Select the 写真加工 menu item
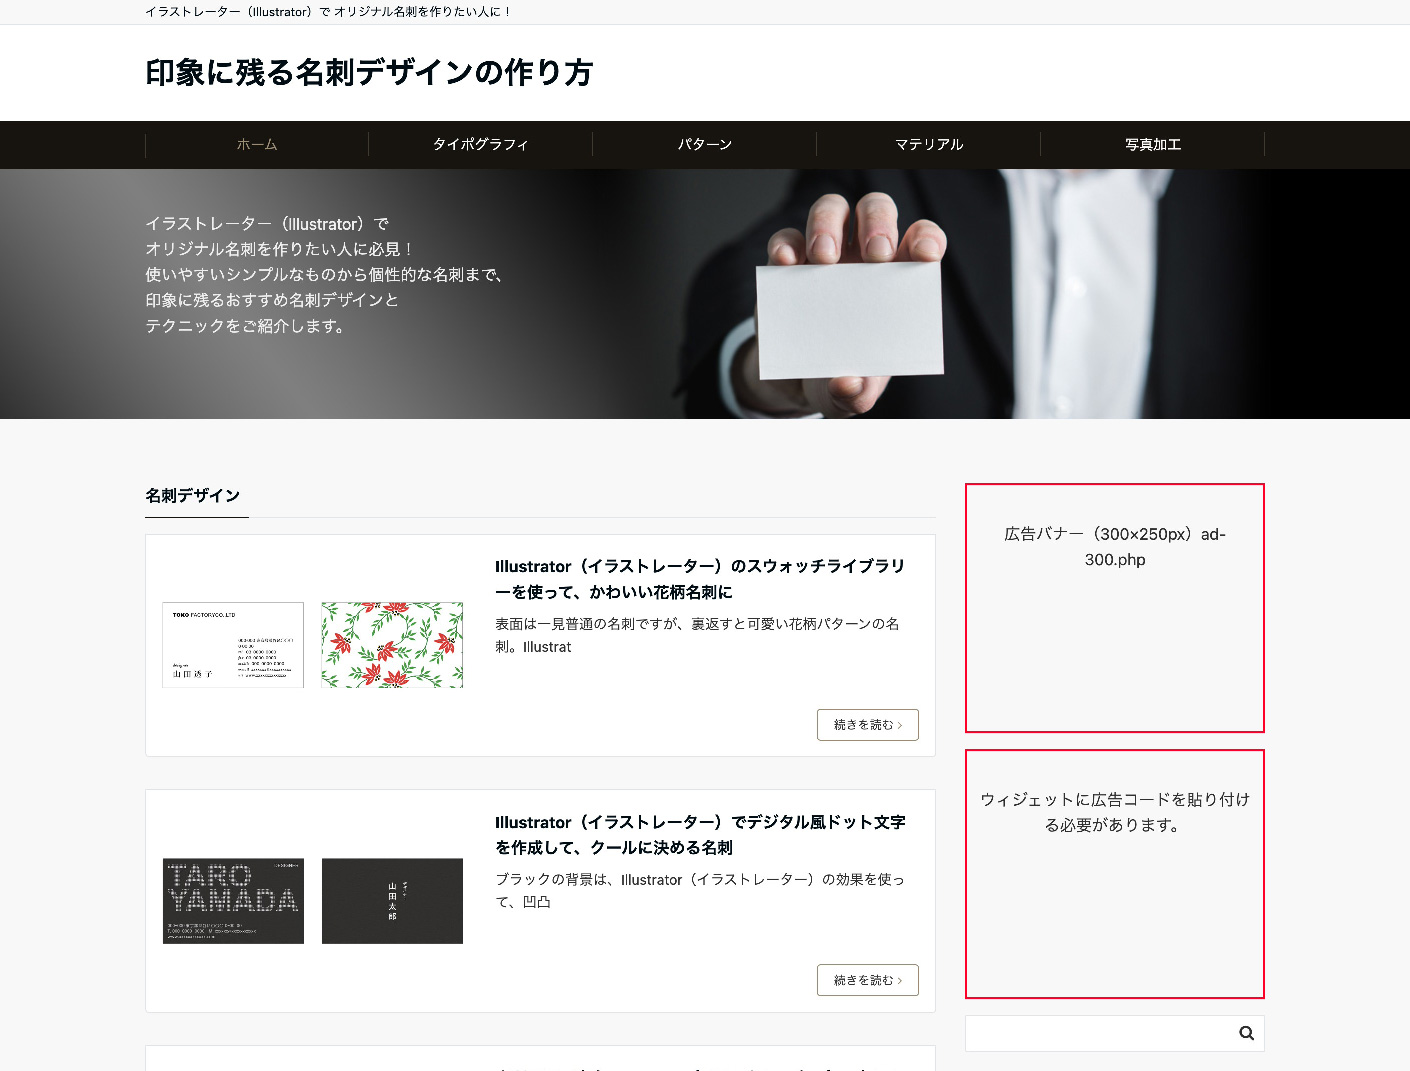This screenshot has height=1071, width=1410. pyautogui.click(x=1152, y=144)
